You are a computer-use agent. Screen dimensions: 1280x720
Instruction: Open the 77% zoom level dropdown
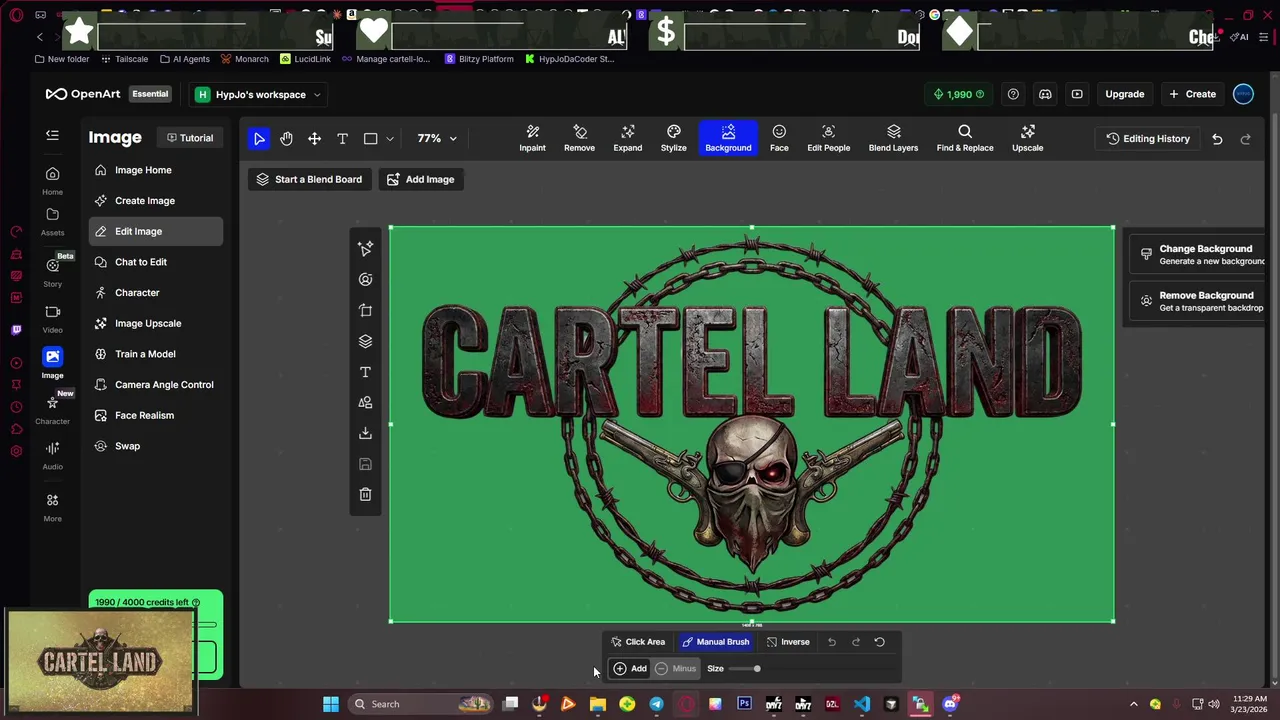[437, 139]
